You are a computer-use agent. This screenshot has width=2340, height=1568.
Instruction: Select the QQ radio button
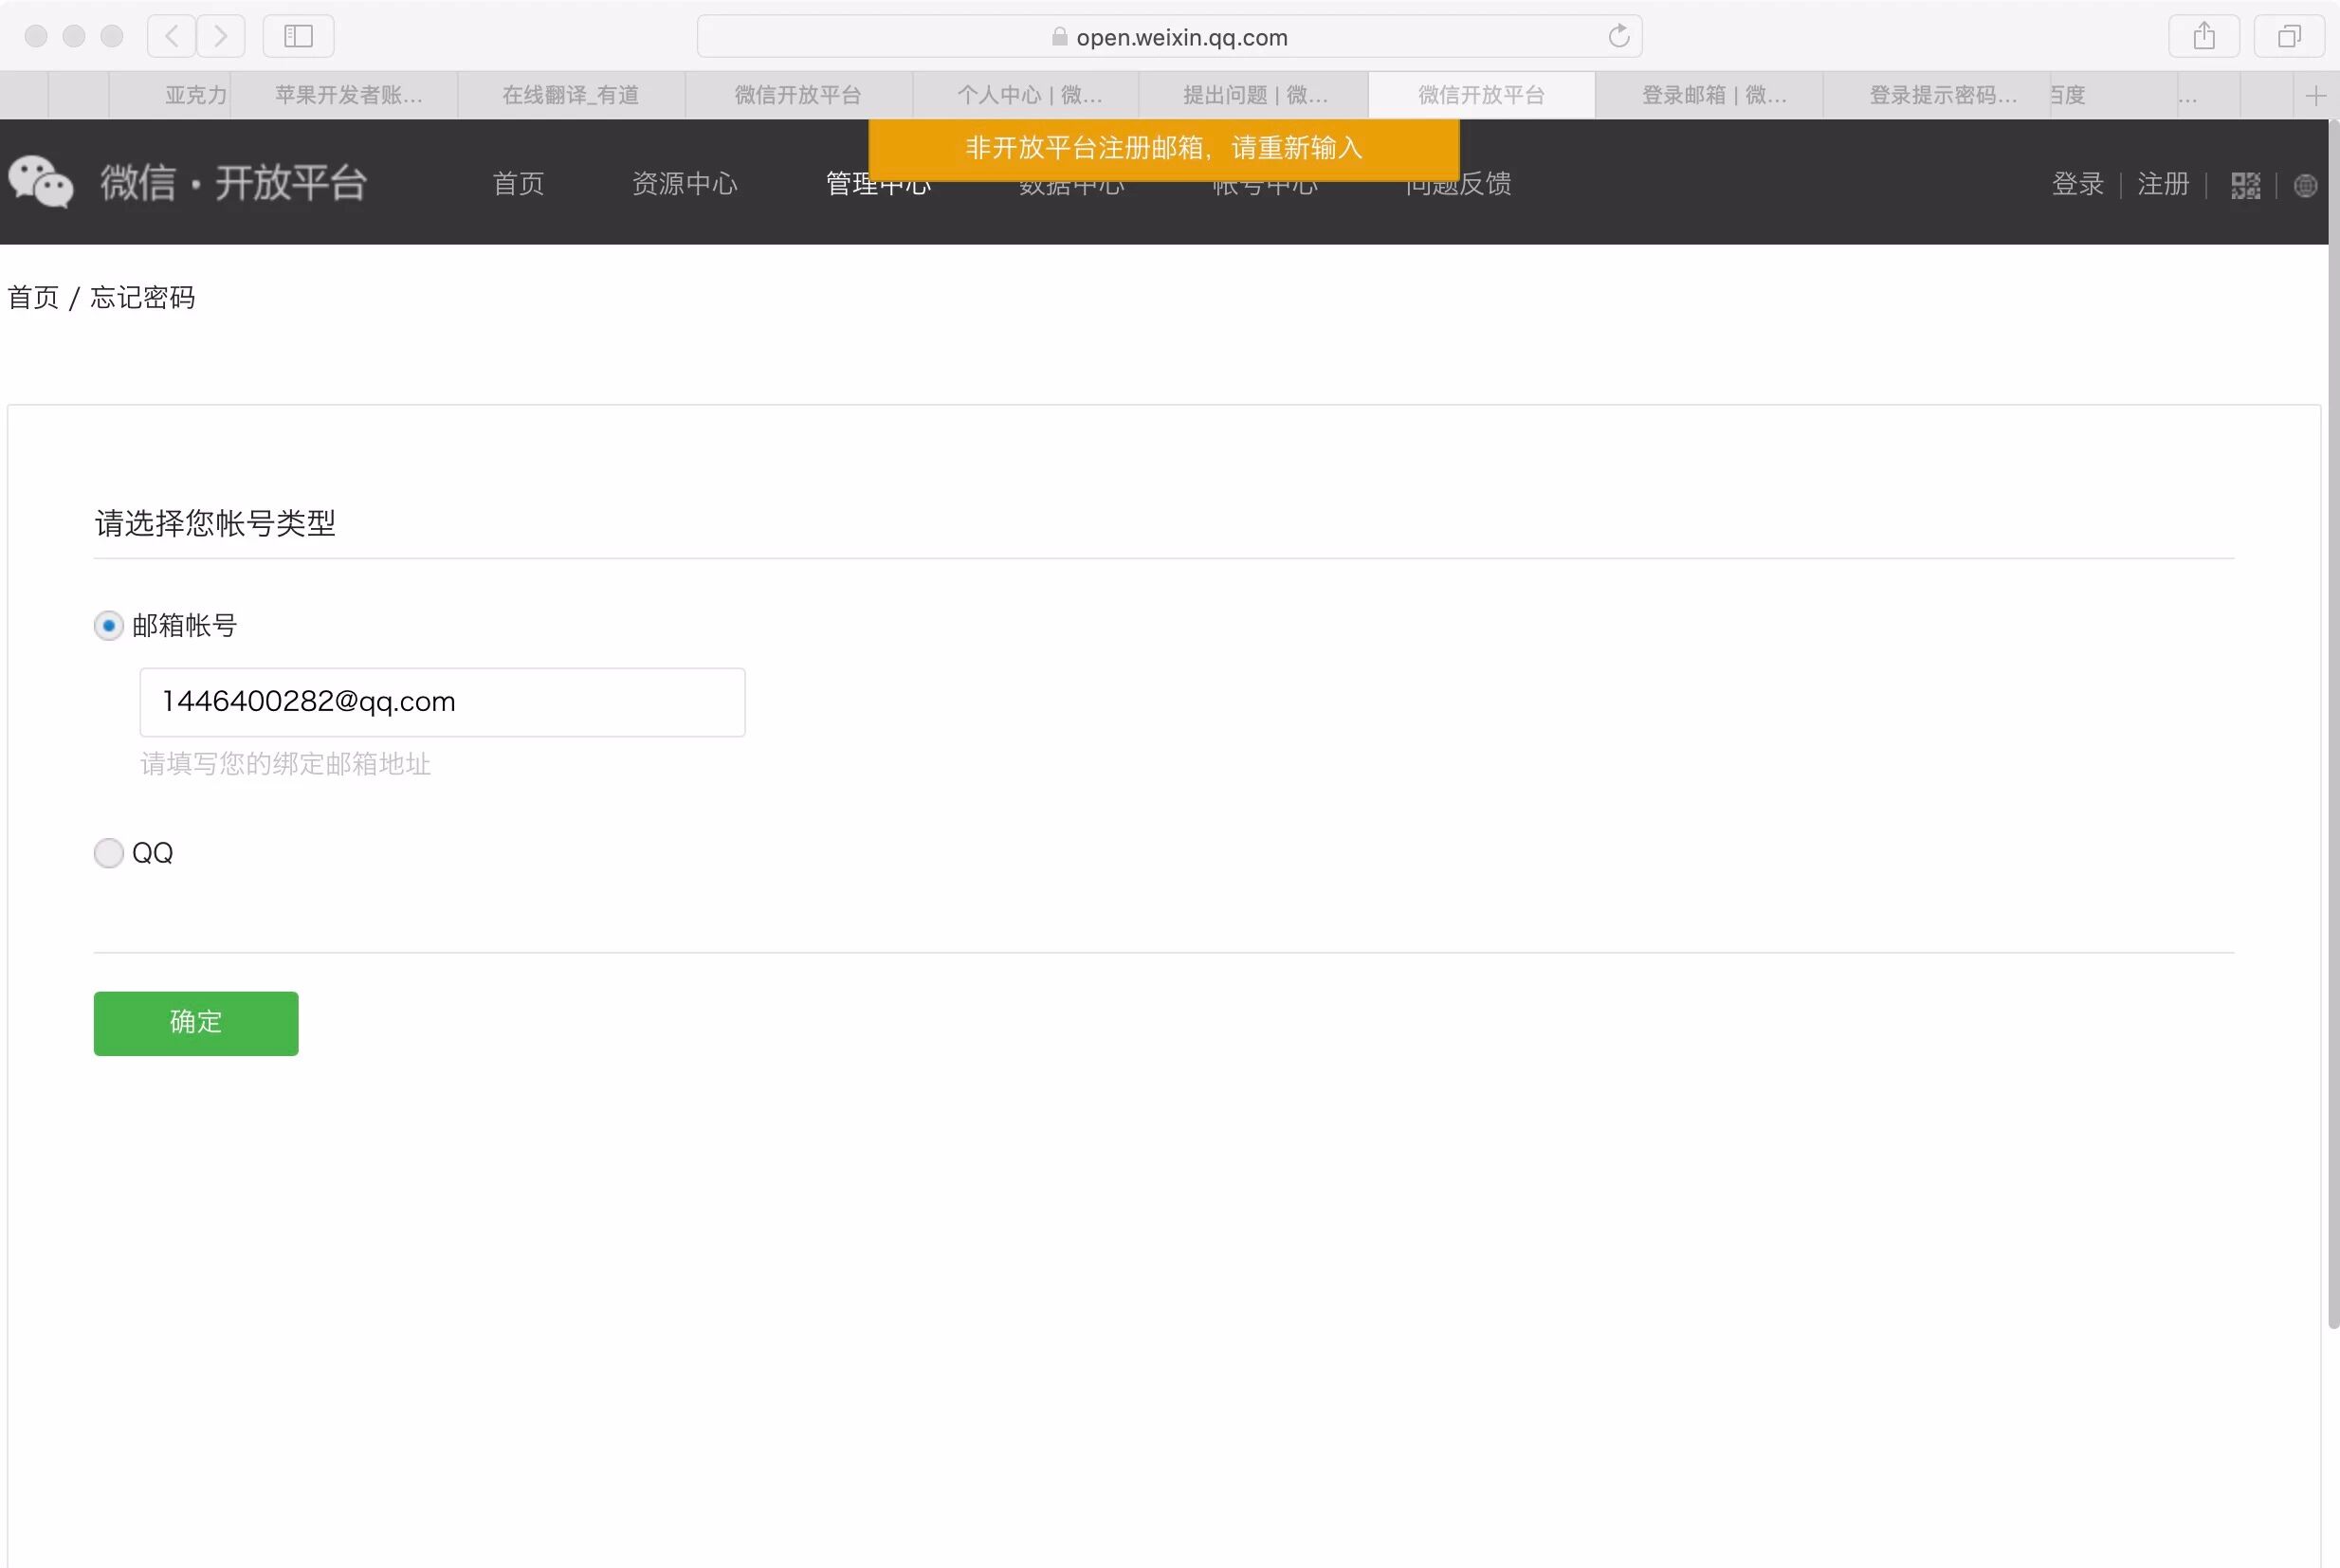point(109,853)
